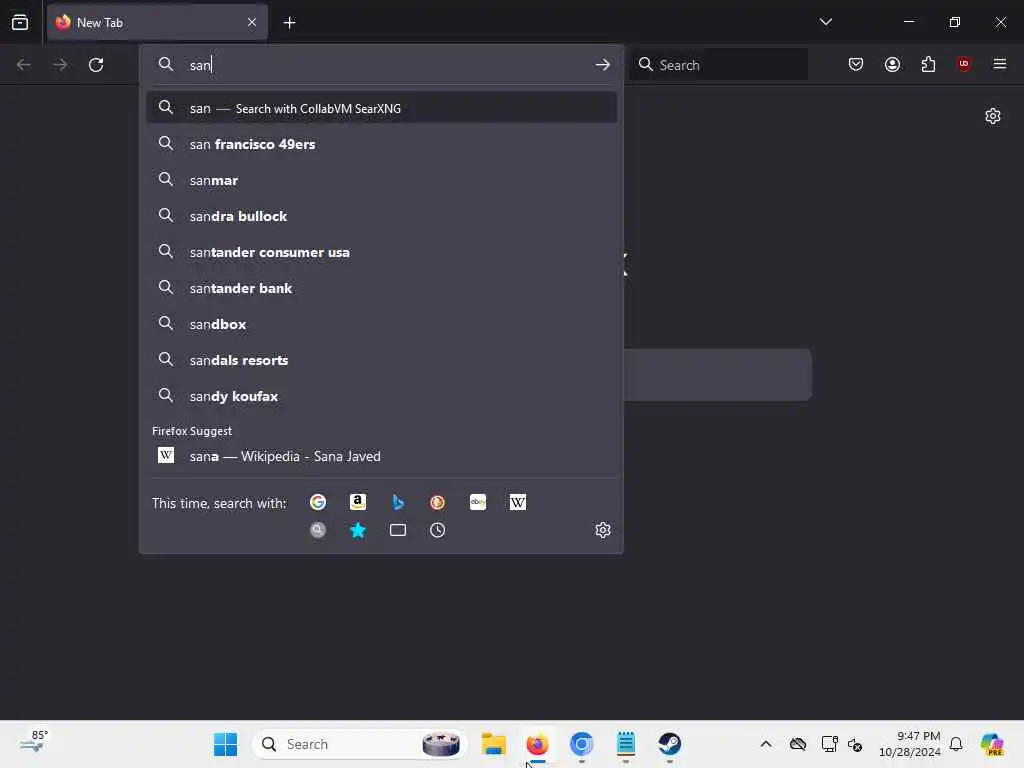The image size is (1024, 768).
Task: Choose suggestion 'sandy koufax'
Action: click(381, 396)
